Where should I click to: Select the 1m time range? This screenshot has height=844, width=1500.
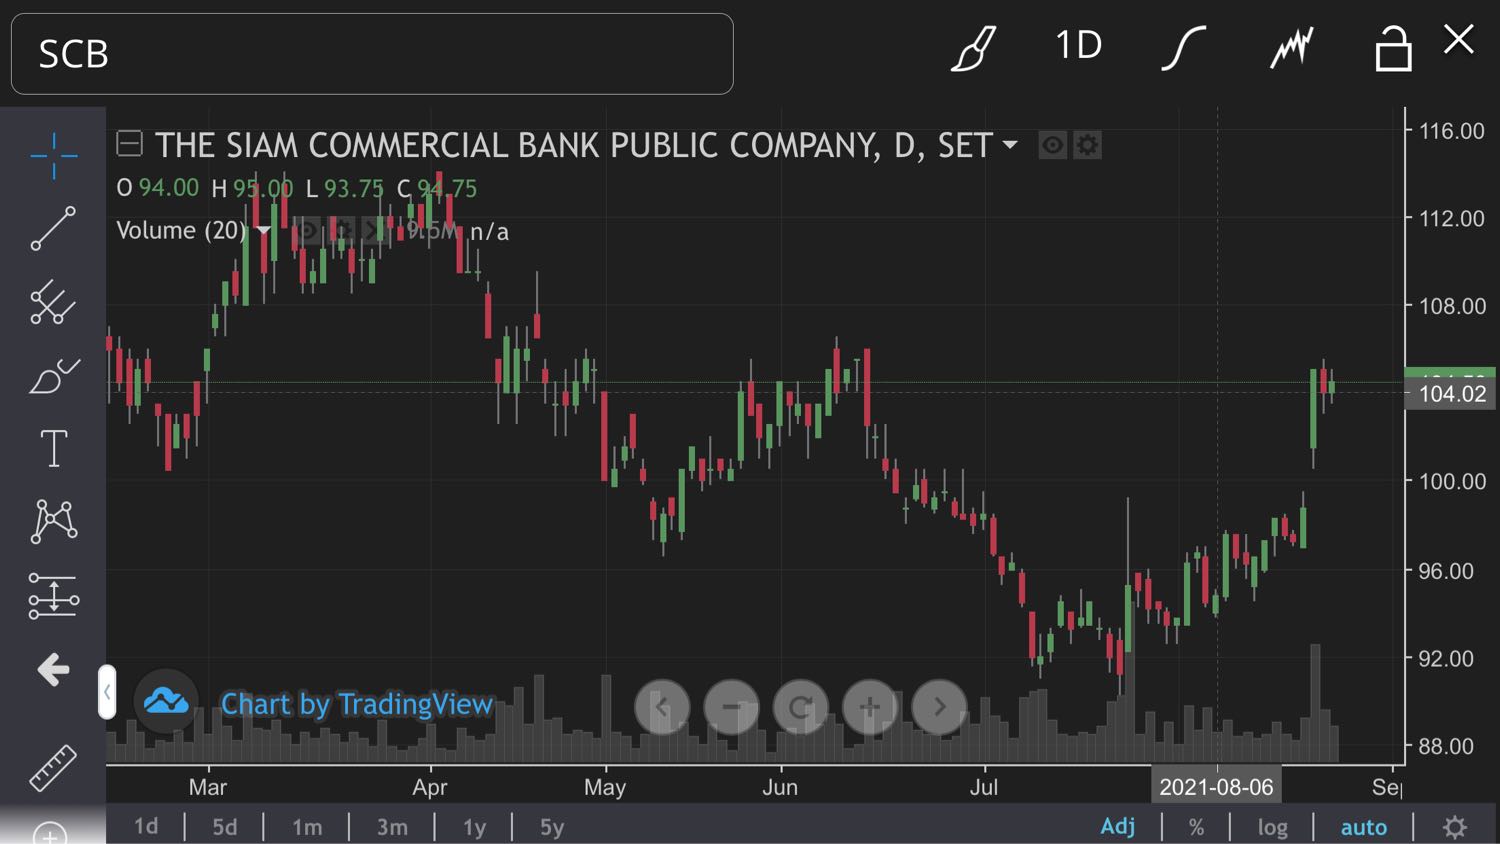(x=307, y=827)
